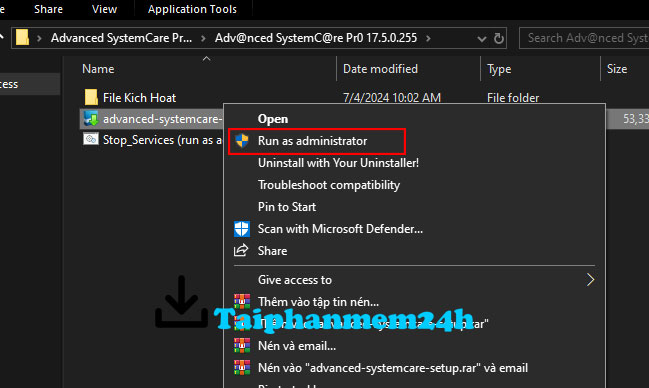Choose Share in context menu
Viewport: 649px width, 388px height.
tap(272, 251)
